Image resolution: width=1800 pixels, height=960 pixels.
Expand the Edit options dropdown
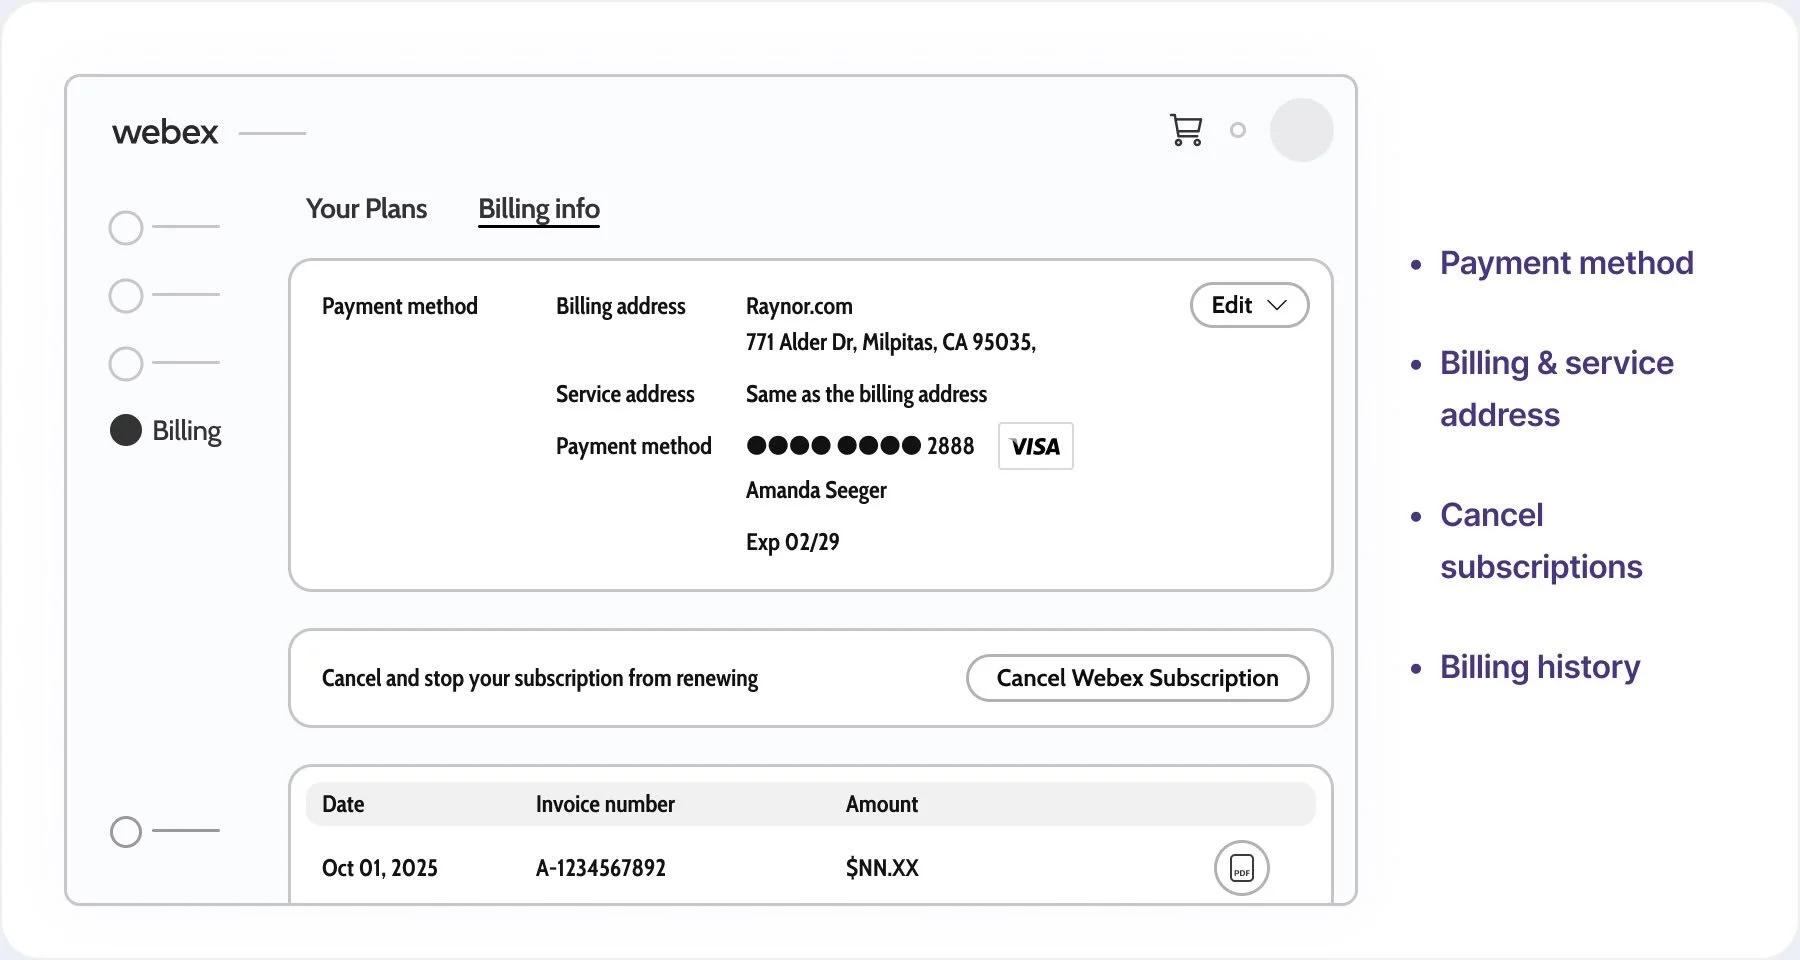(x=1249, y=305)
